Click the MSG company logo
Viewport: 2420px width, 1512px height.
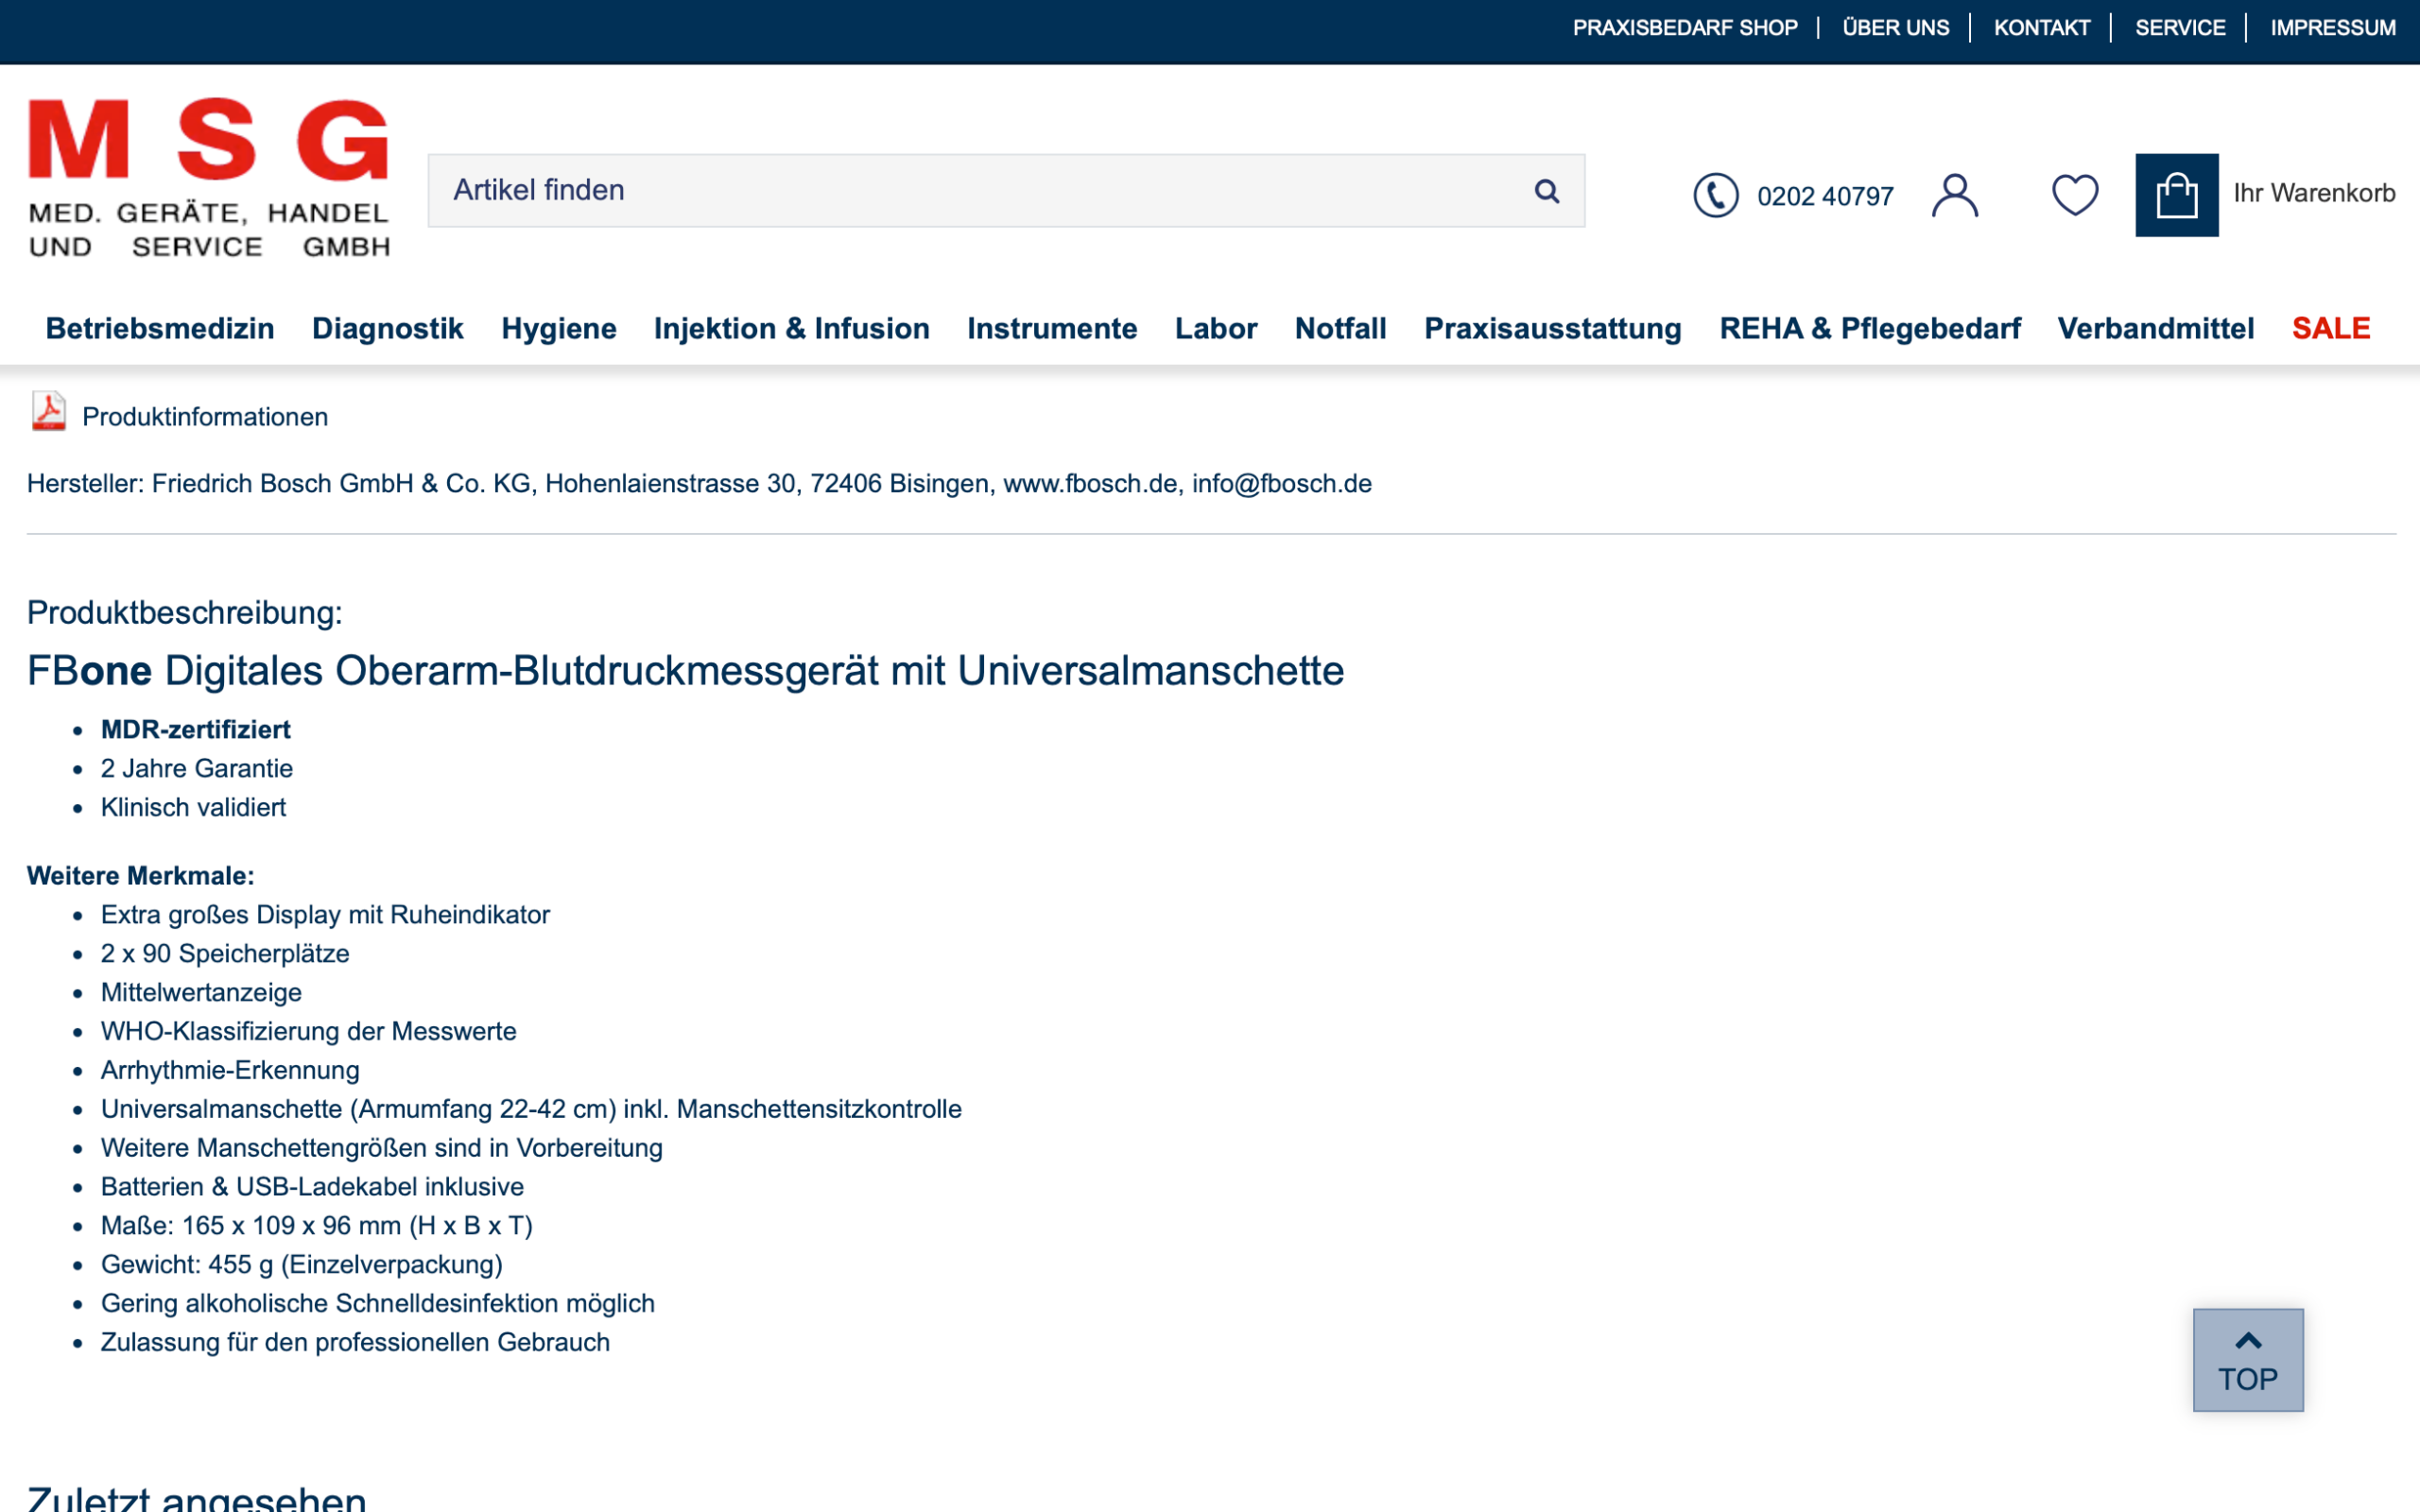pyautogui.click(x=209, y=178)
